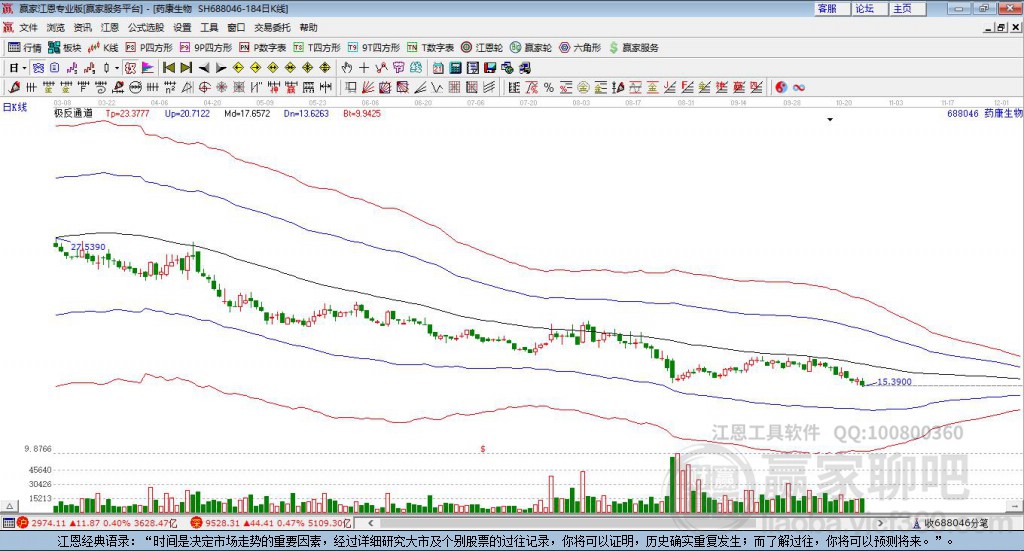Expand the volume panel up arrow
Screen dimensions: 1024x551
(x=9, y=506)
